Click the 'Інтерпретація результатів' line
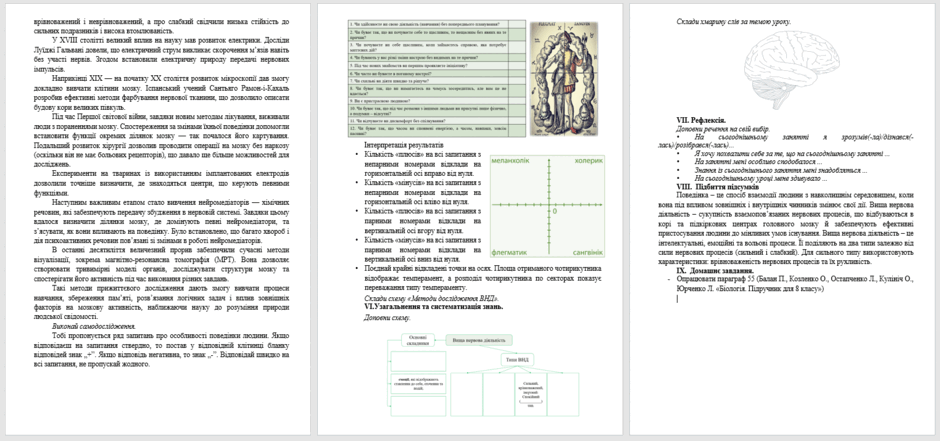Viewport: 940px width, 441px height. click(x=404, y=146)
